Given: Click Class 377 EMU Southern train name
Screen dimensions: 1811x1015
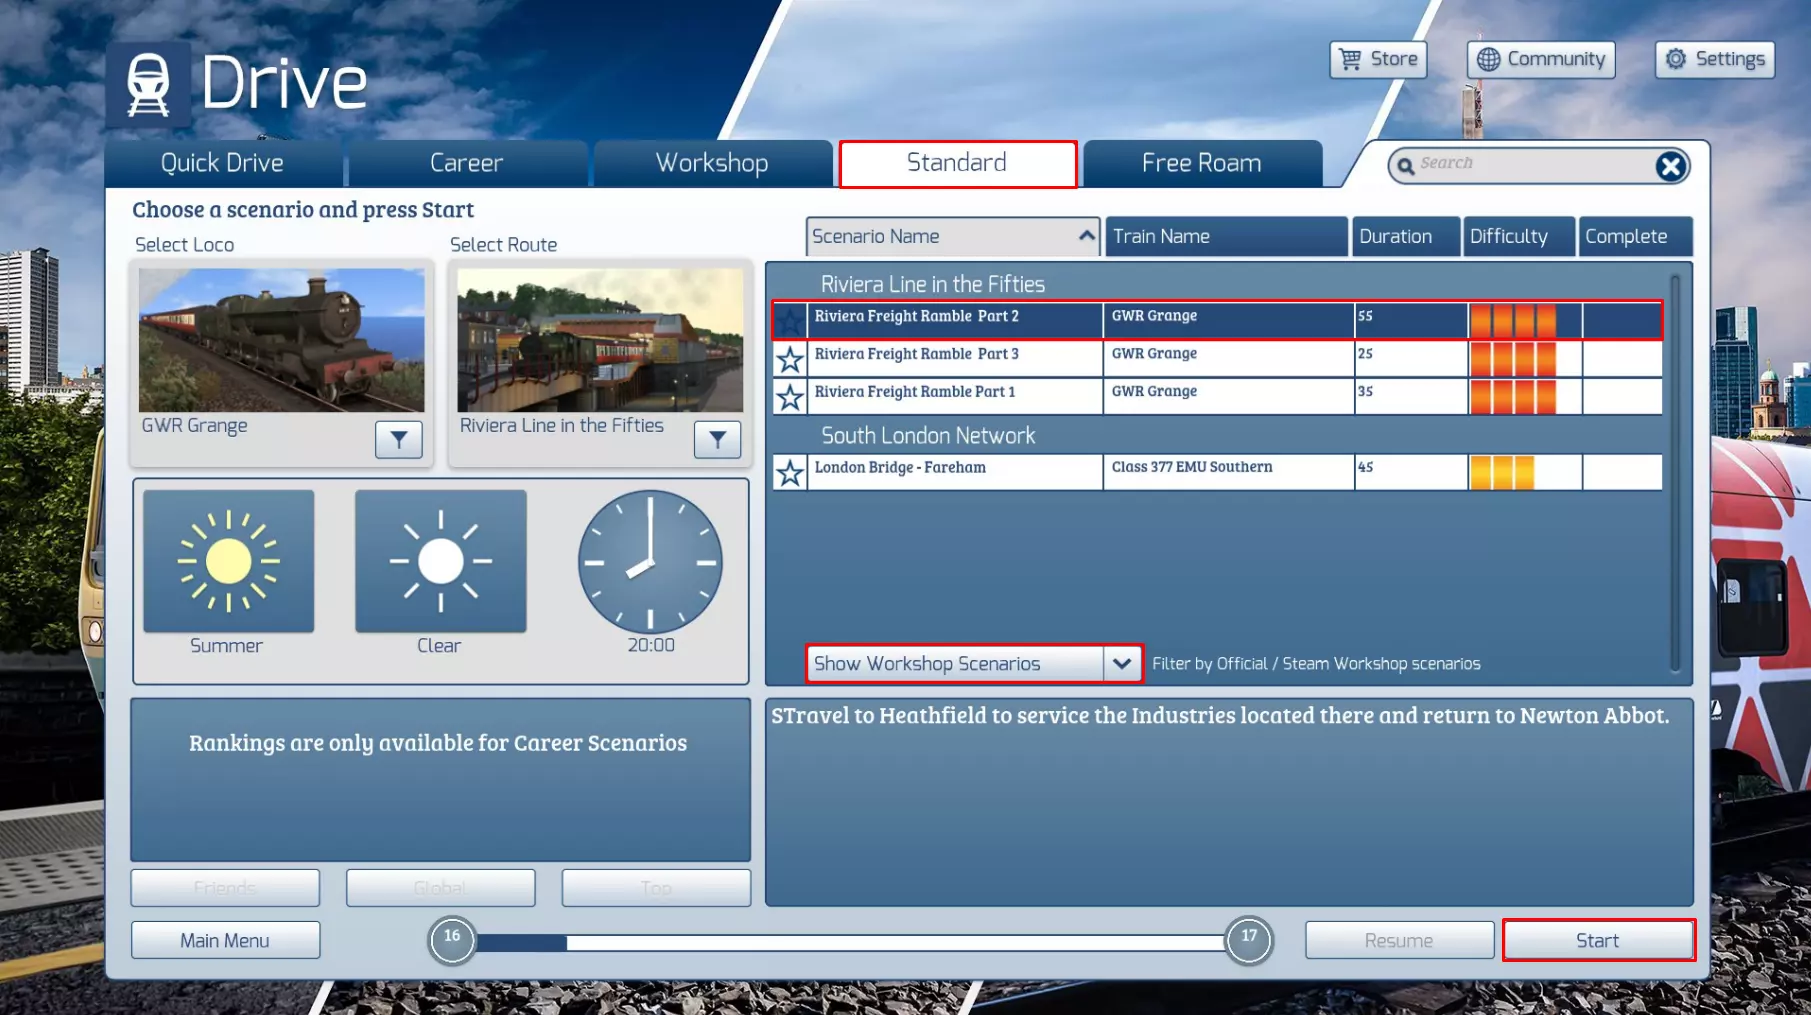Looking at the screenshot, I should [x=1192, y=467].
